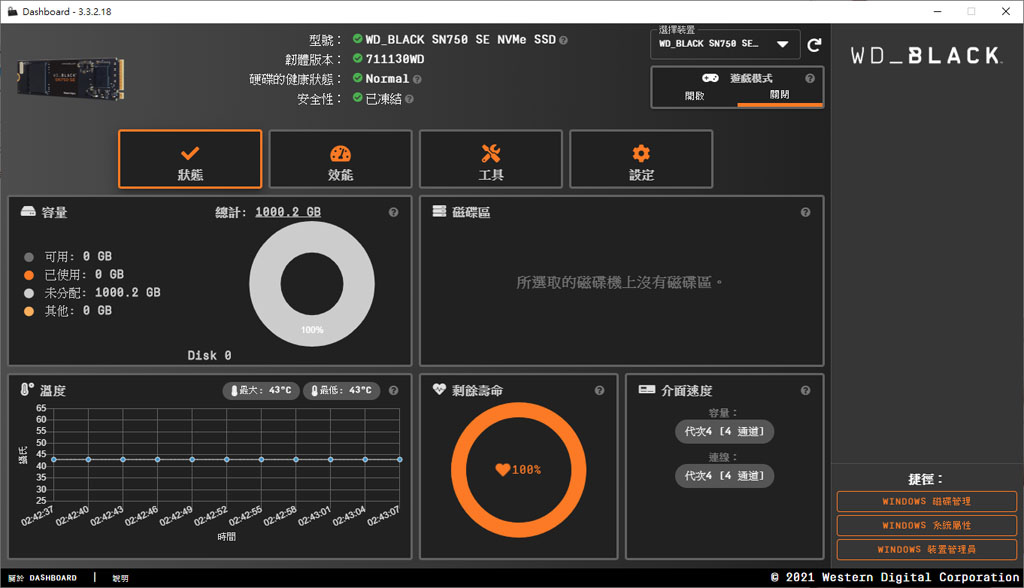Click the green check beside Normal
The image size is (1024, 588).
pyautogui.click(x=357, y=78)
